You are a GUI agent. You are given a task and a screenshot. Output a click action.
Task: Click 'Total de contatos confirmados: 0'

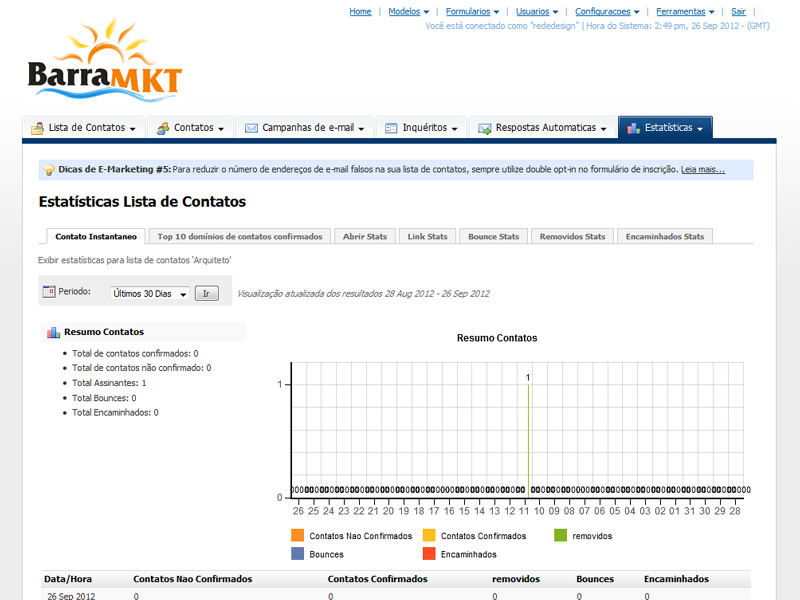click(135, 354)
